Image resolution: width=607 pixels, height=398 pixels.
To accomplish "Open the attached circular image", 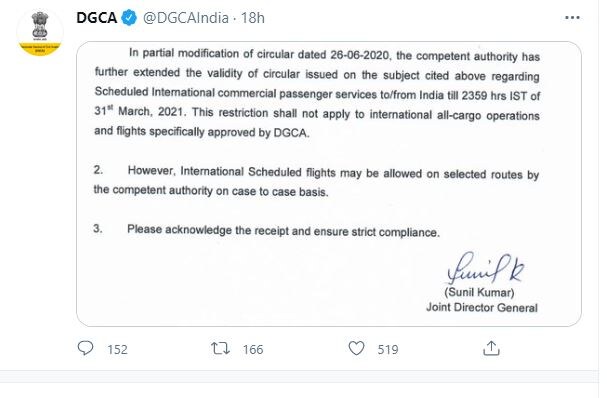I will 329,184.
